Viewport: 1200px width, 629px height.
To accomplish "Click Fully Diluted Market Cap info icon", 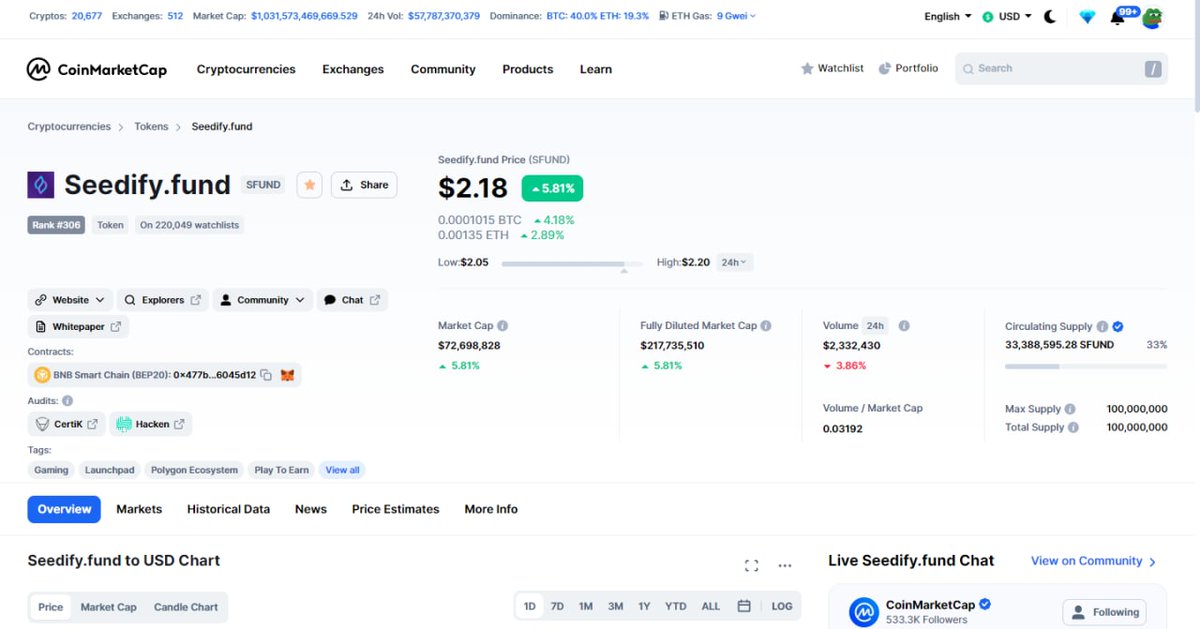I will click(766, 326).
